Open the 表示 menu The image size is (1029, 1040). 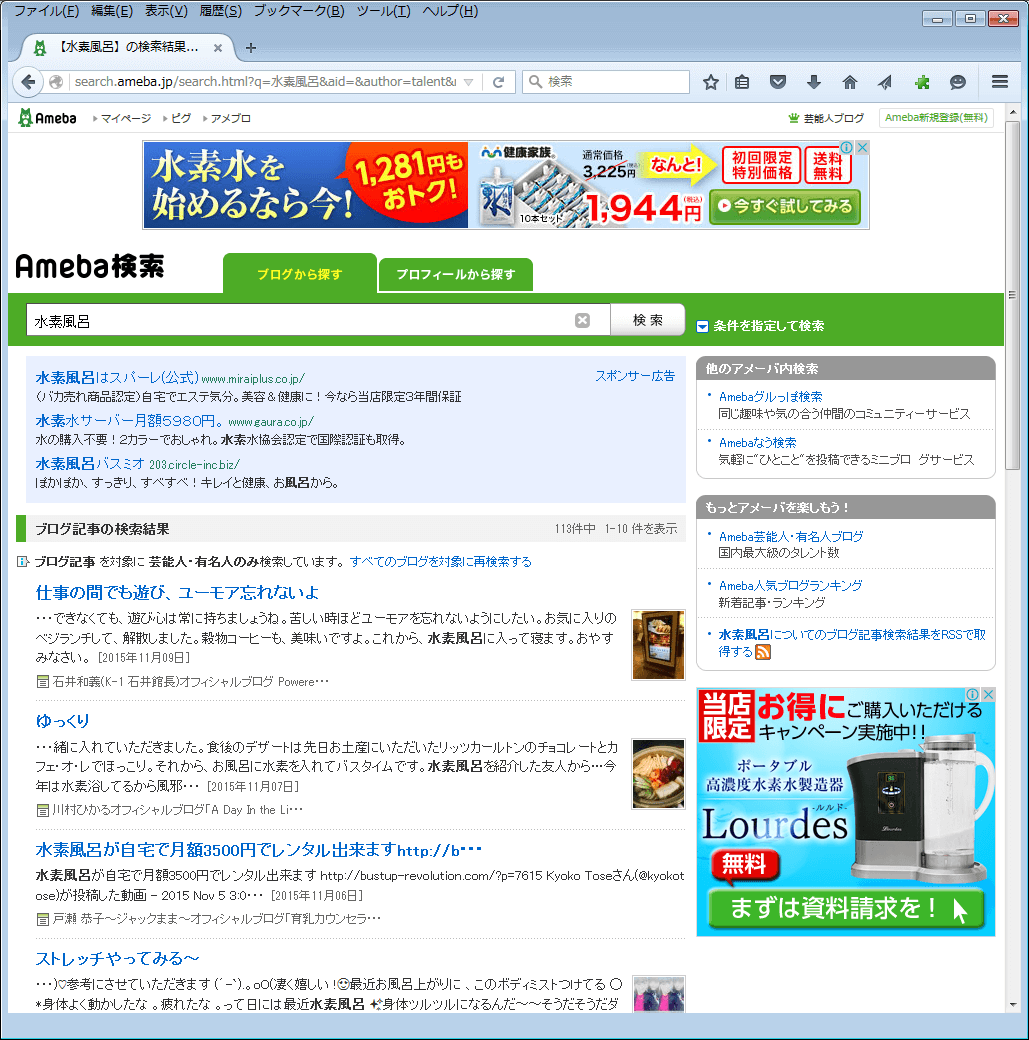click(x=167, y=11)
